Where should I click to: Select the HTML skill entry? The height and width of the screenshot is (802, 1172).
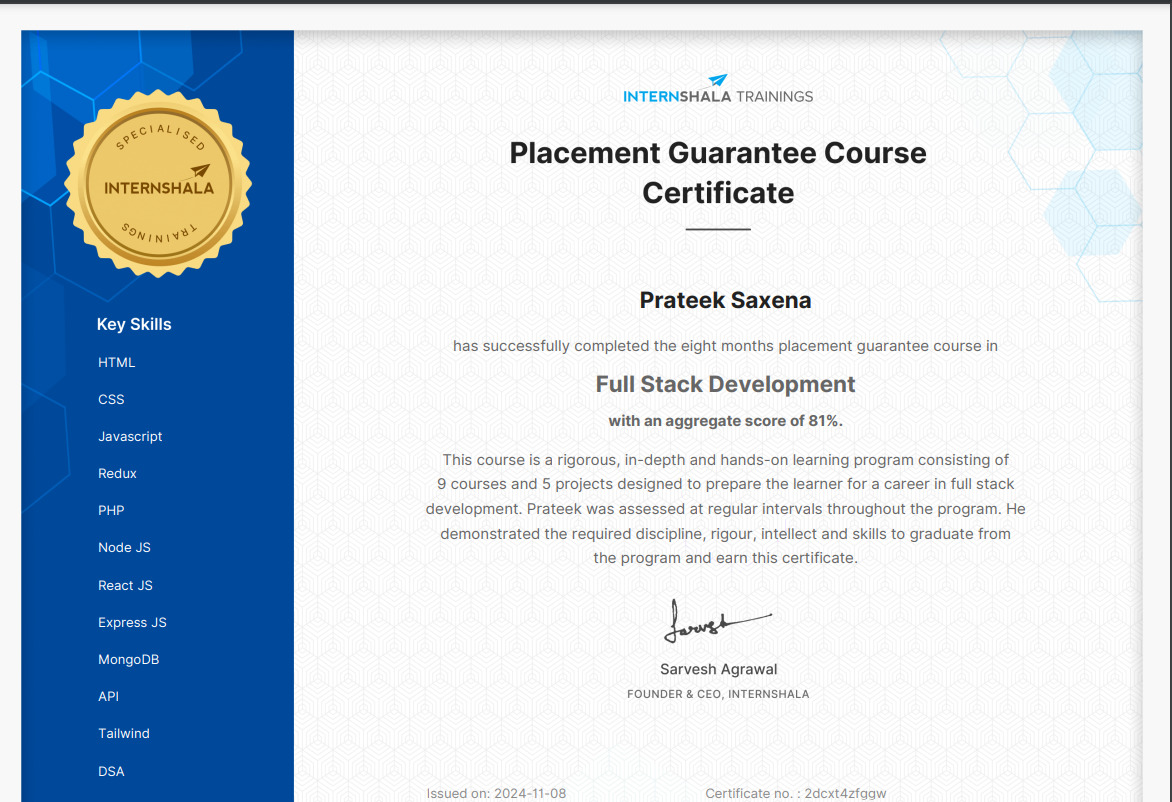pyautogui.click(x=117, y=363)
